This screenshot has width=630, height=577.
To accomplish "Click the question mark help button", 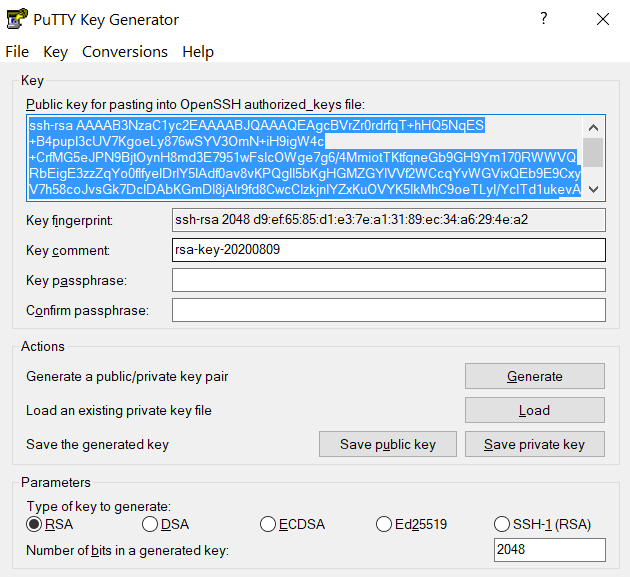I will click(x=544, y=18).
